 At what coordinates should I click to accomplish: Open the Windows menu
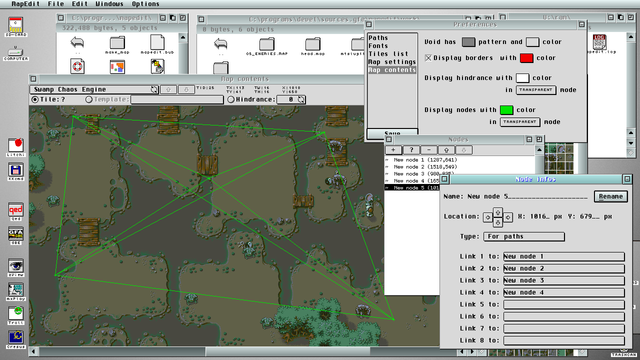coord(109,4)
